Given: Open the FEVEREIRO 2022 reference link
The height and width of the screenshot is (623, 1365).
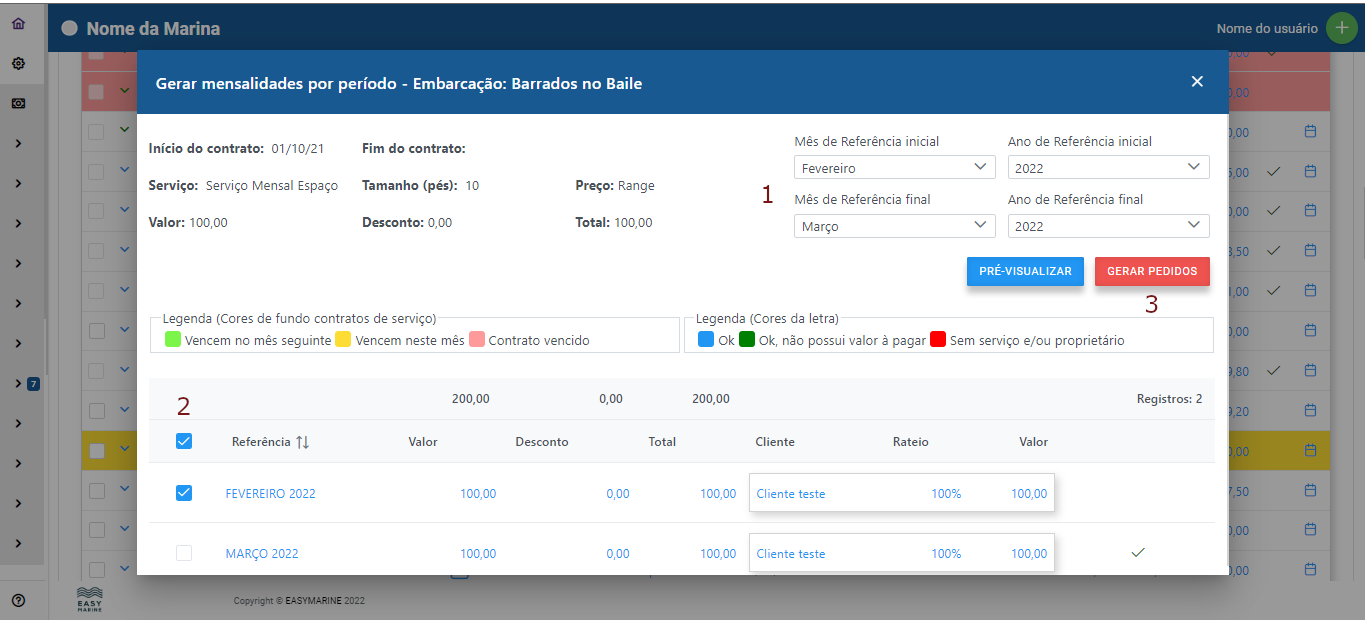Looking at the screenshot, I should [x=270, y=493].
